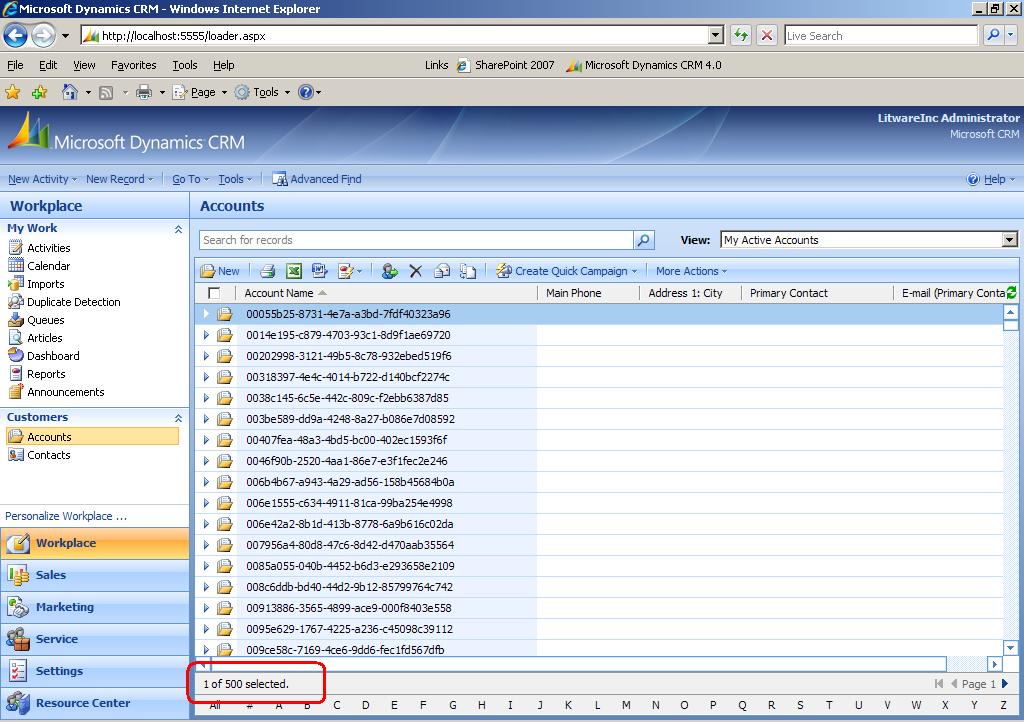This screenshot has width=1024, height=722.
Task: Click the Print icon in grid toolbar
Action: (x=267, y=271)
